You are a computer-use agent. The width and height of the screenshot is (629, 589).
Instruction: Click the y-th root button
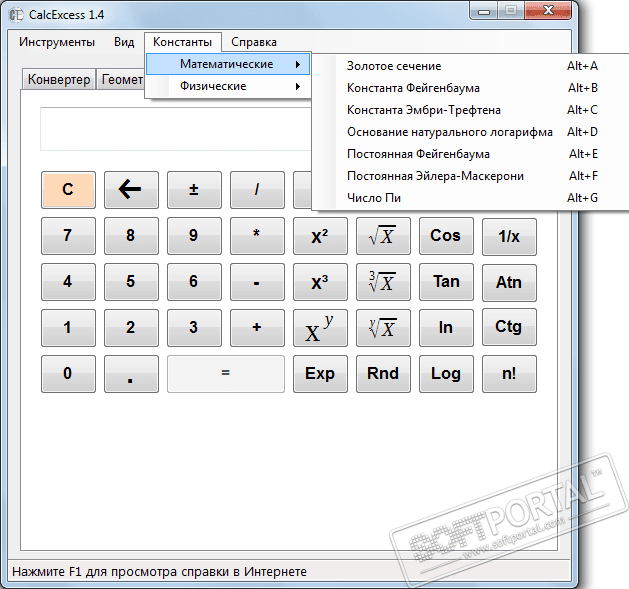383,328
